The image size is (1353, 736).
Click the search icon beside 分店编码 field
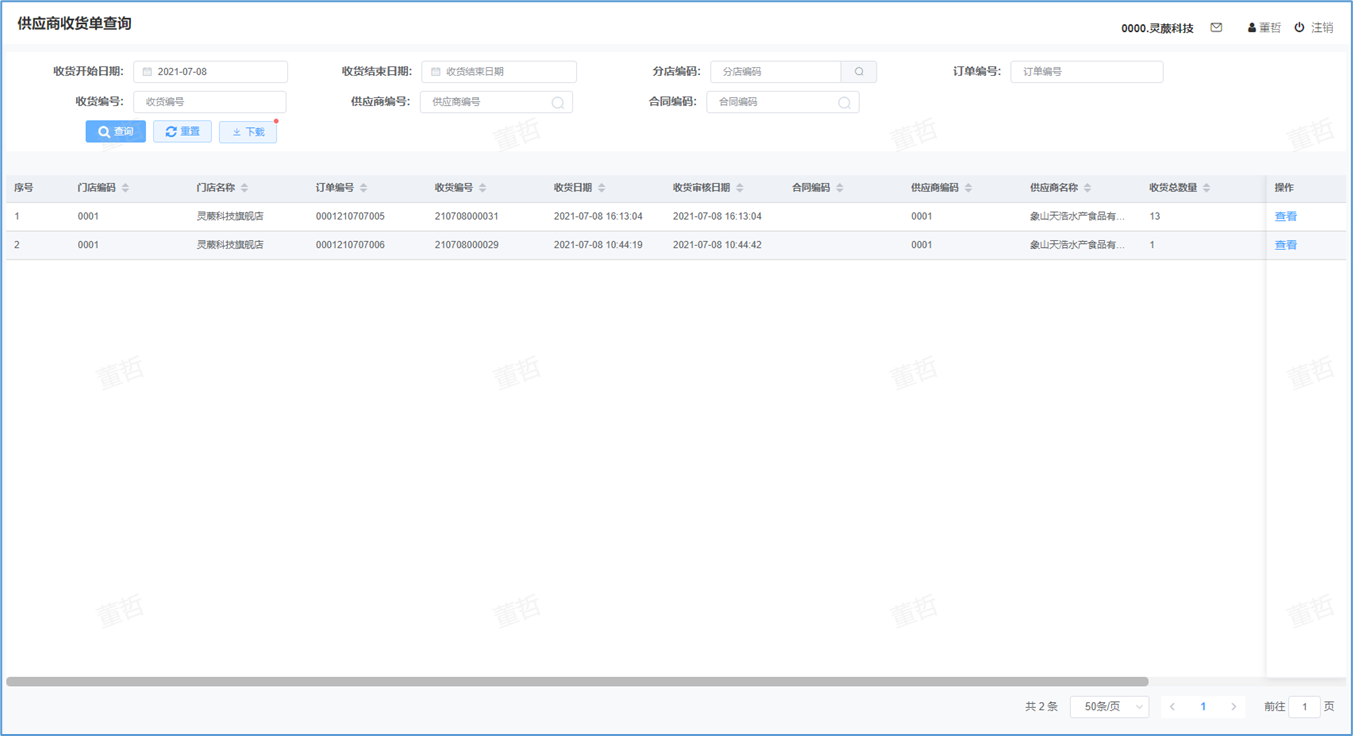tap(859, 72)
